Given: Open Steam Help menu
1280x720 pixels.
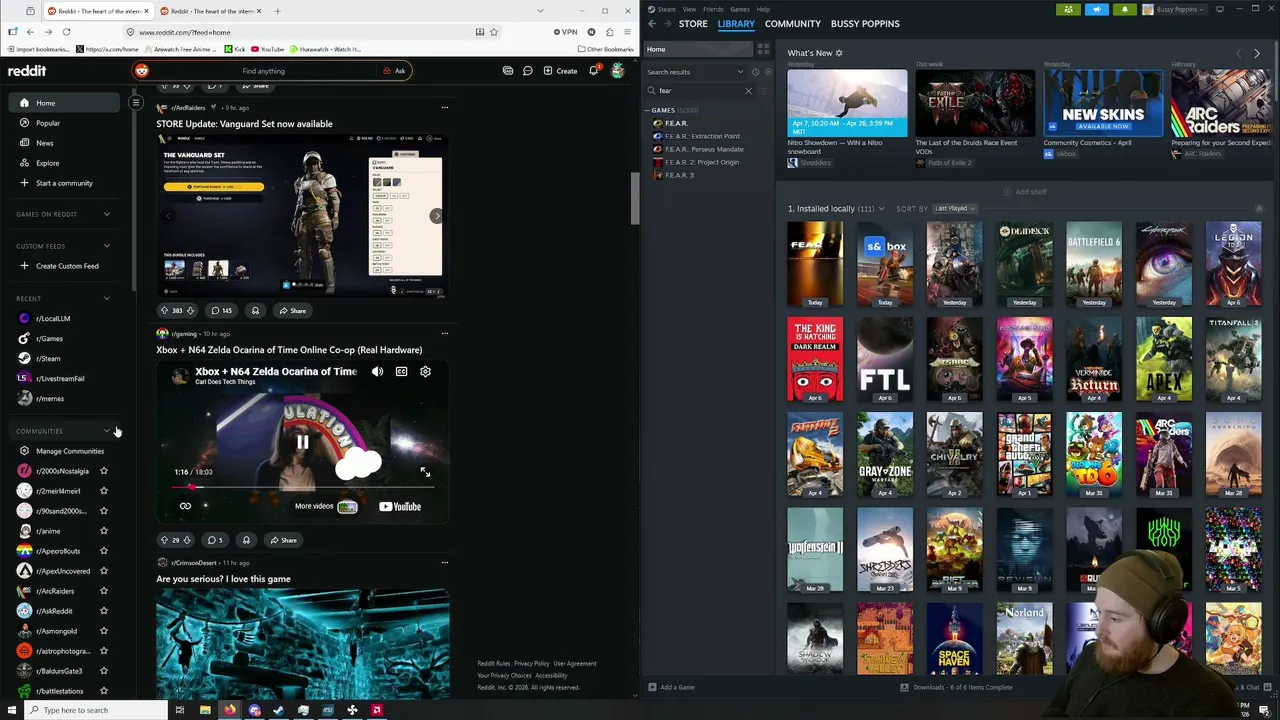Looking at the screenshot, I should pyautogui.click(x=763, y=9).
